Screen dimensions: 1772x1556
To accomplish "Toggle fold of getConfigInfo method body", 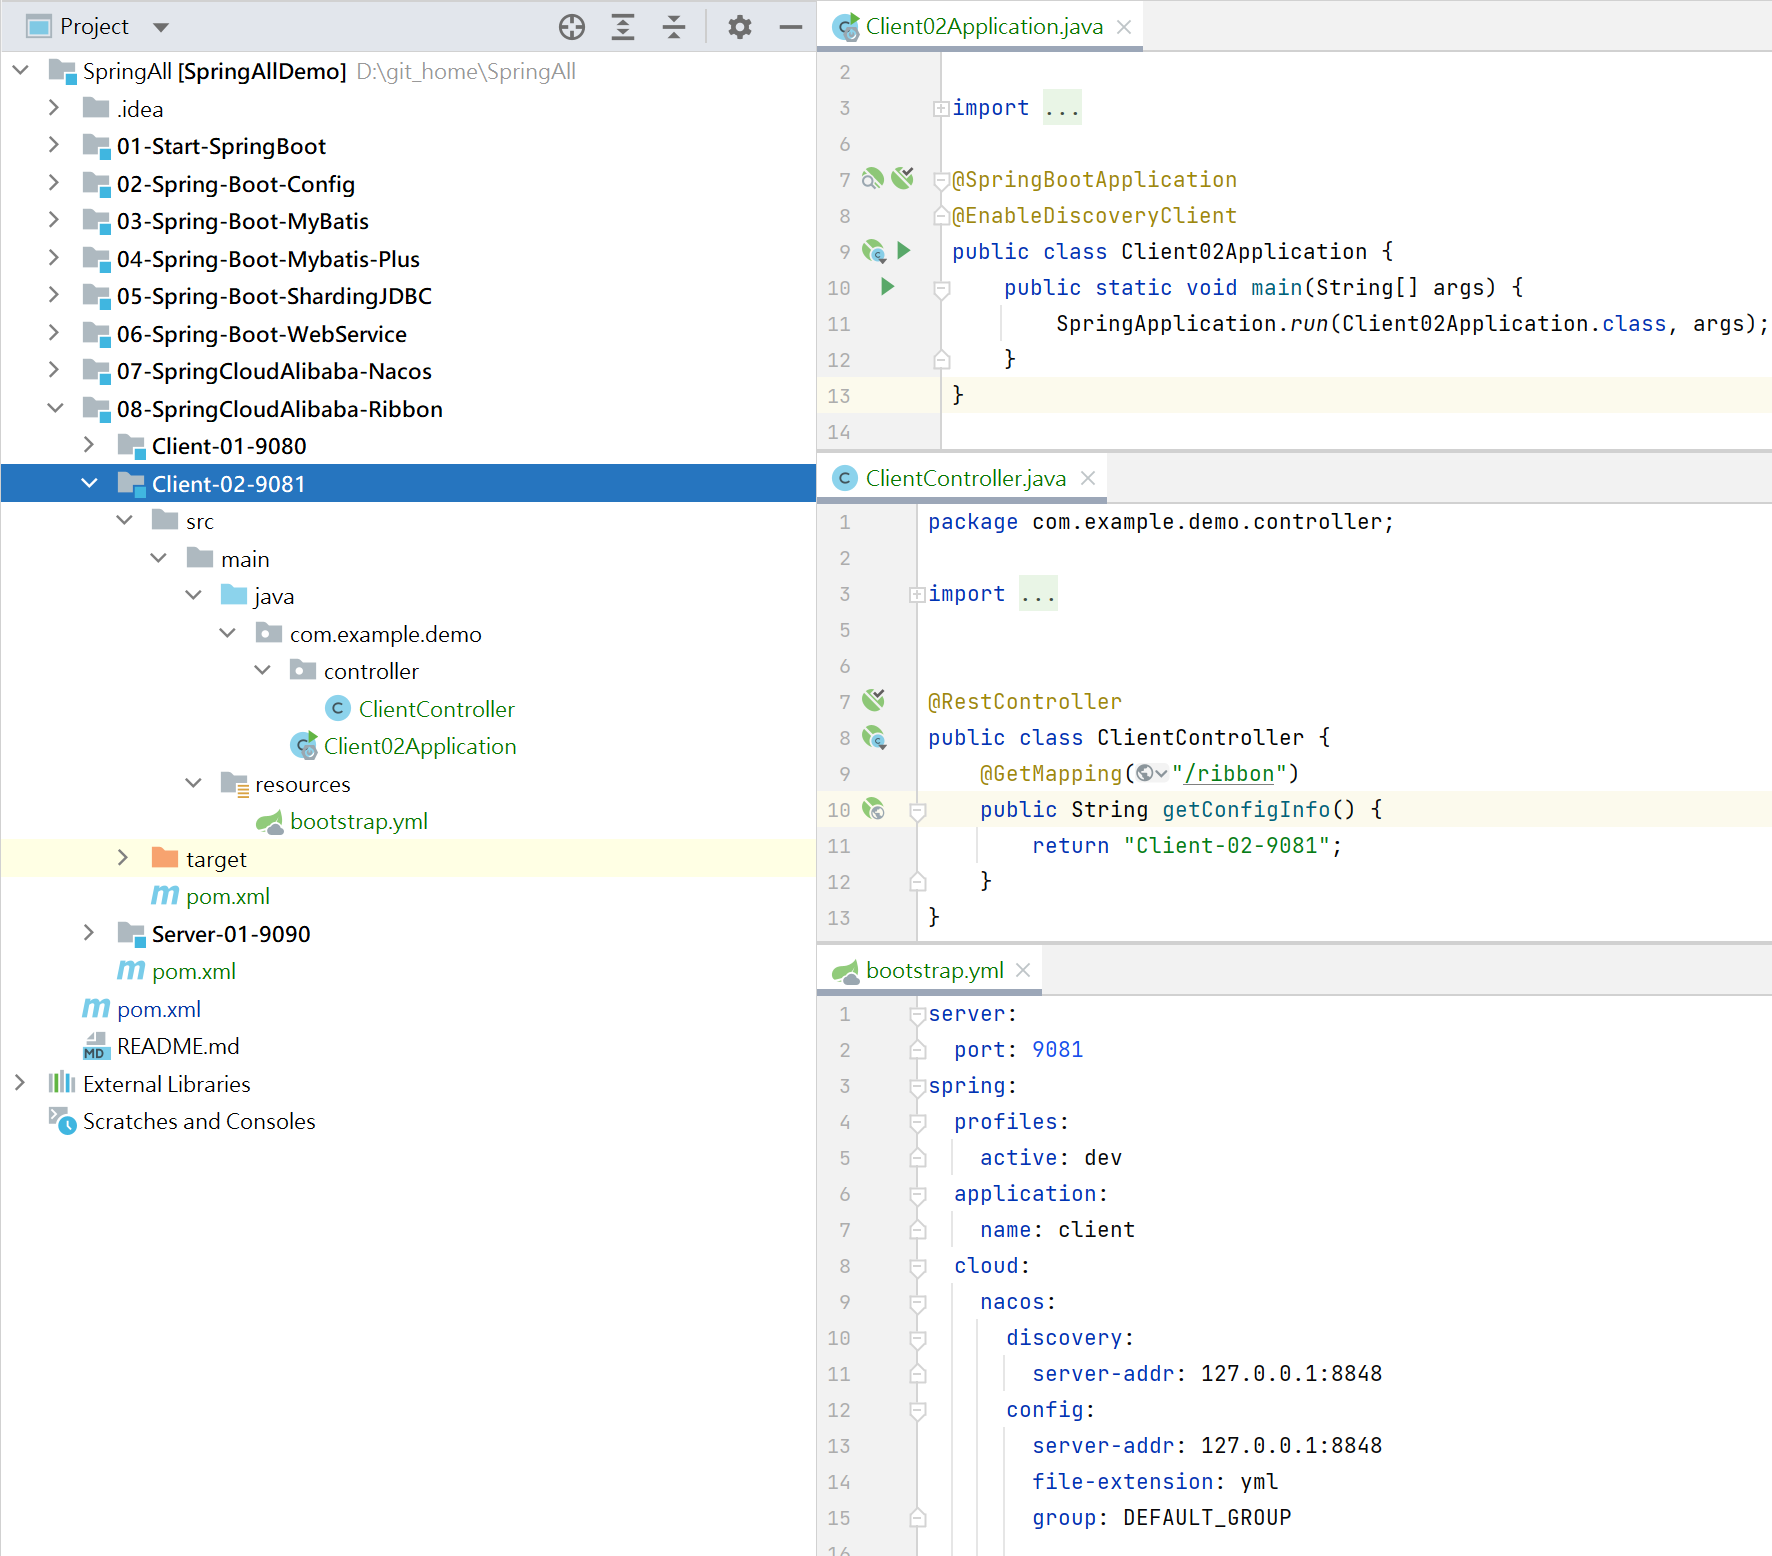I will 918,810.
